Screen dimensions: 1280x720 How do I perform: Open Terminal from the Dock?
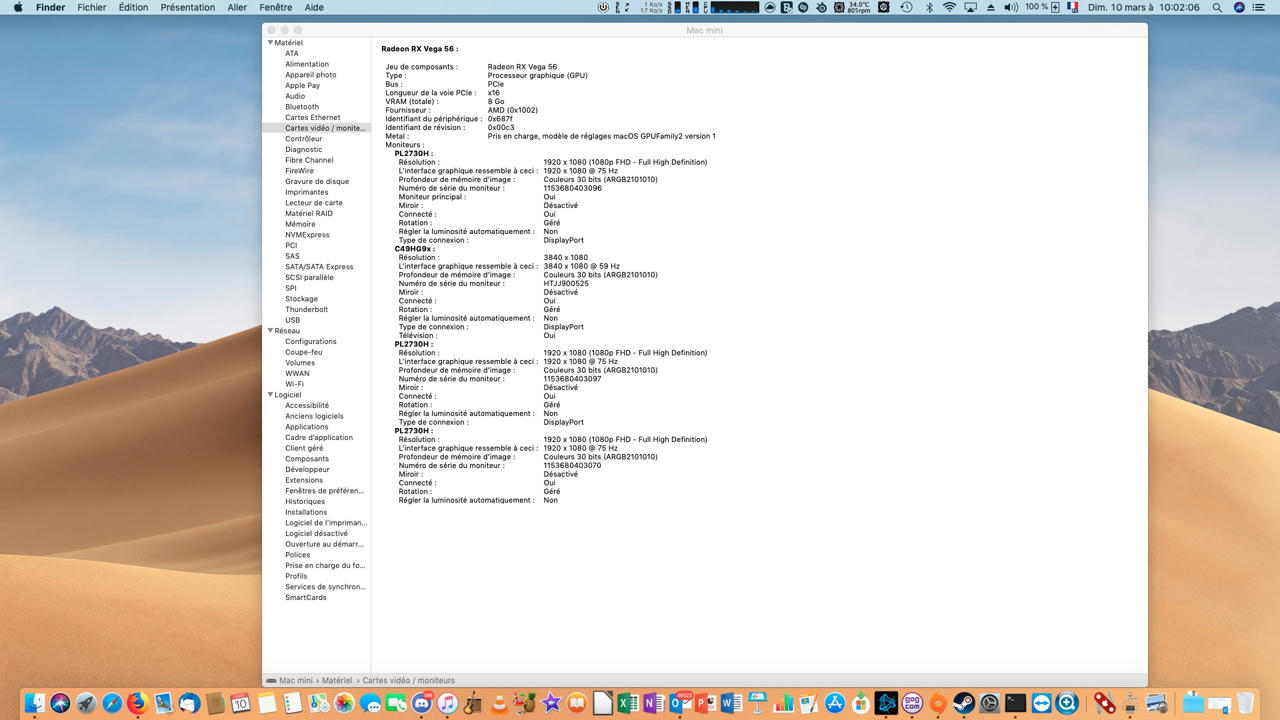(x=1015, y=703)
